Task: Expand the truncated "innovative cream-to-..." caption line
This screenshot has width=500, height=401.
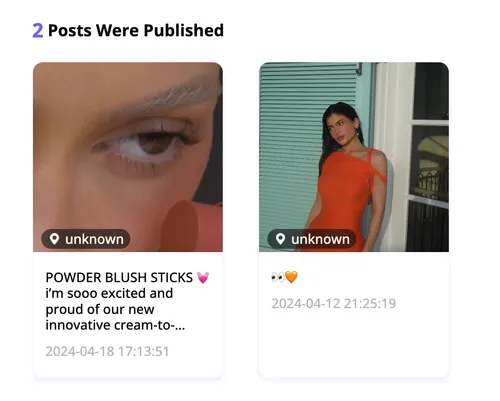Action: click(115, 325)
